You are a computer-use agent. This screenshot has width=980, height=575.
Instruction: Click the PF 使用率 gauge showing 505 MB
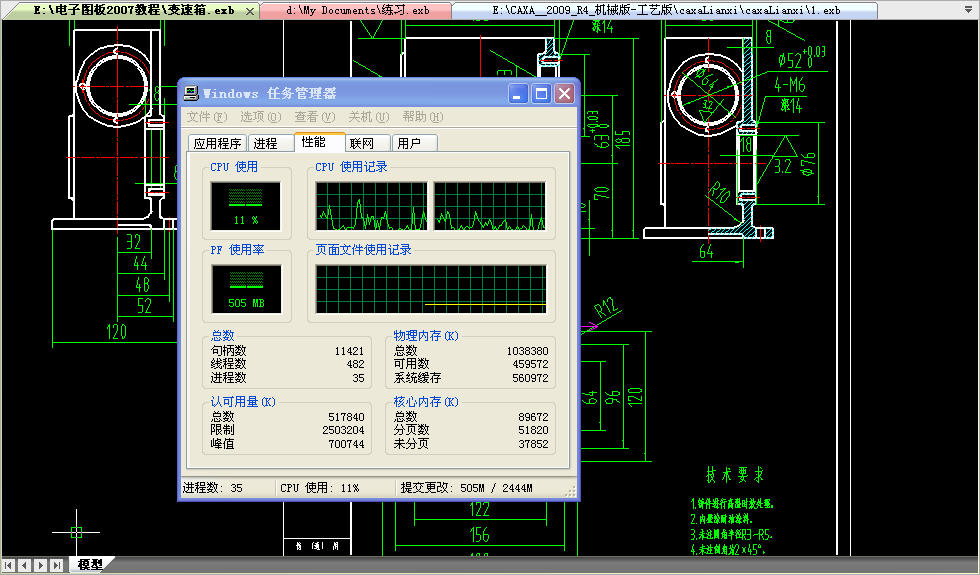[x=246, y=289]
